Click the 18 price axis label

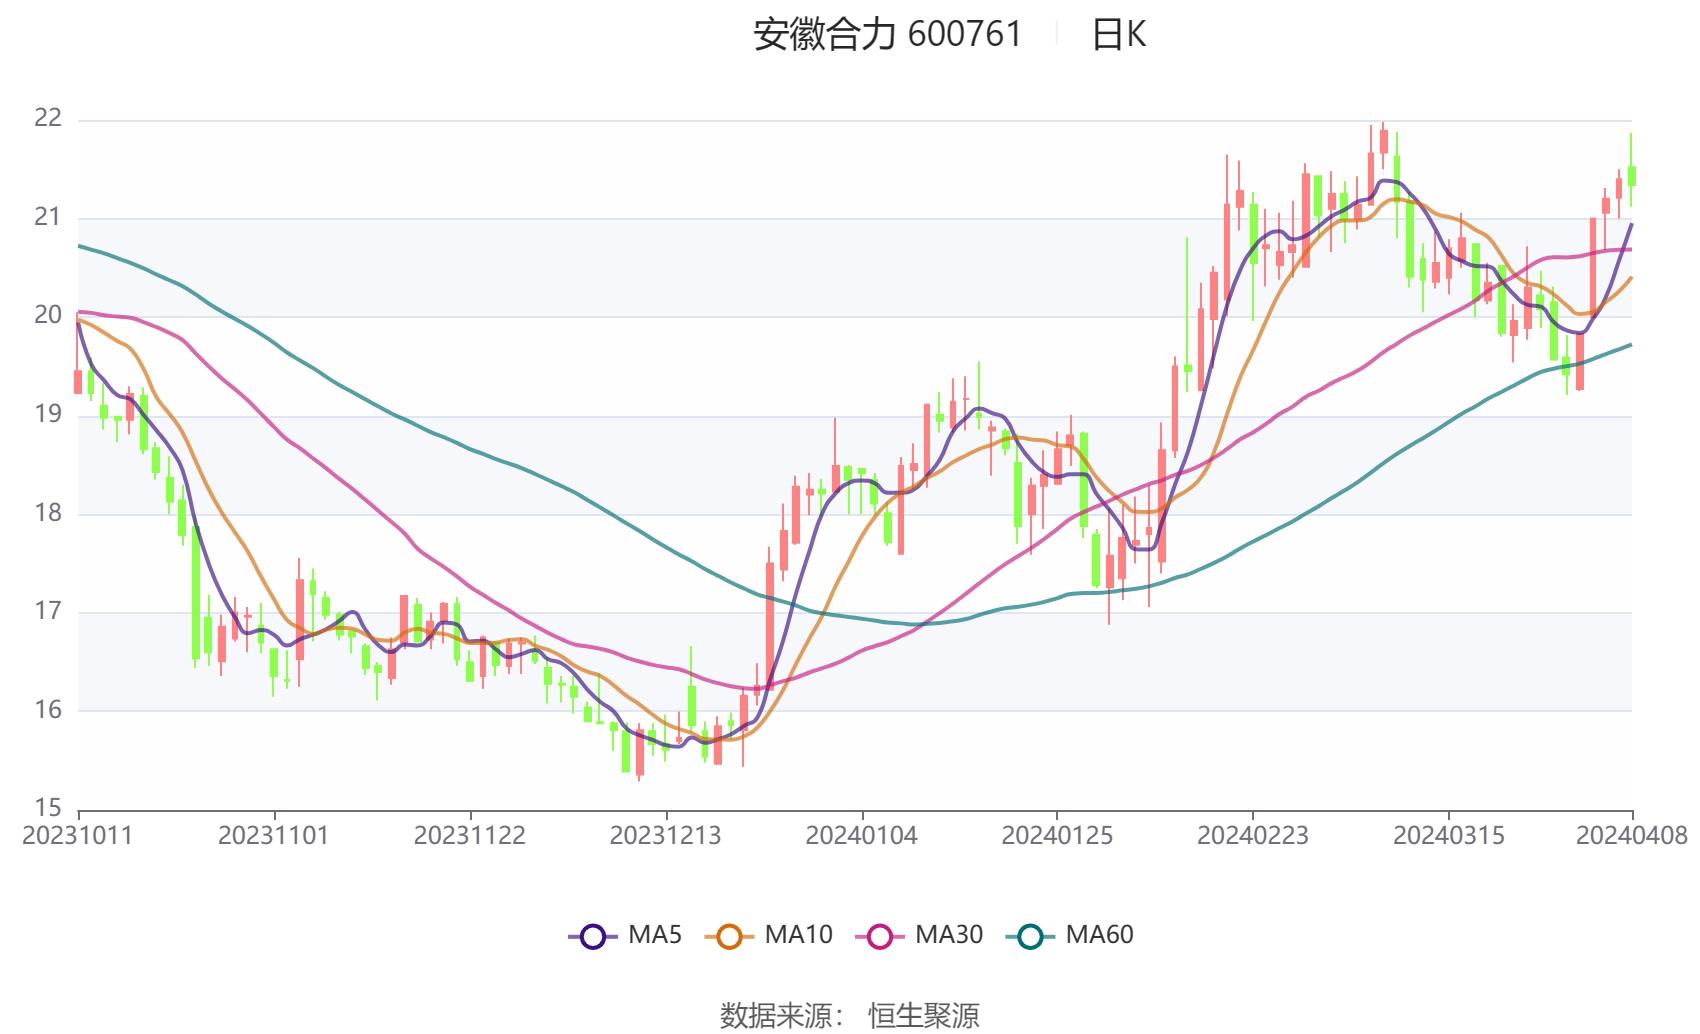point(48,513)
